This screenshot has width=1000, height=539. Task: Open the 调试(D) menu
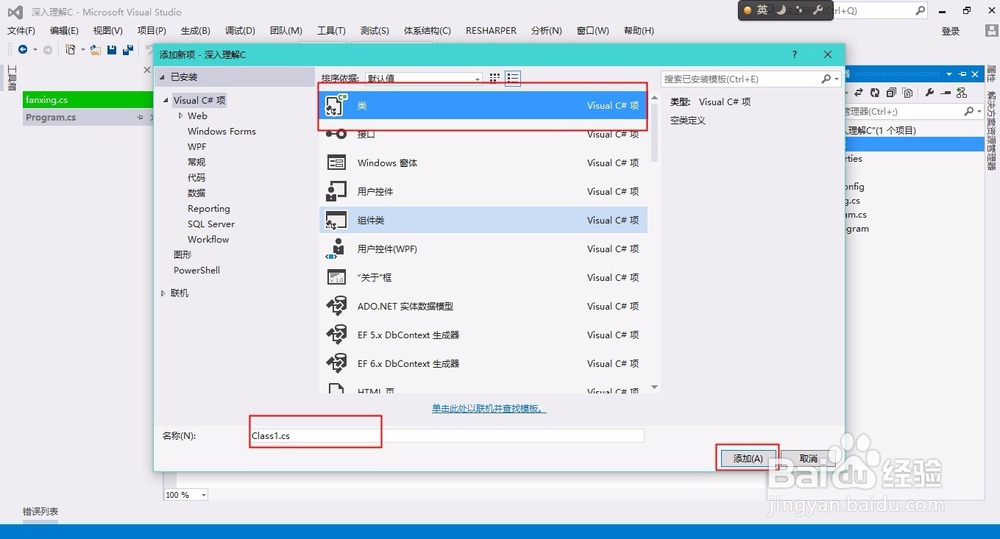(x=240, y=31)
